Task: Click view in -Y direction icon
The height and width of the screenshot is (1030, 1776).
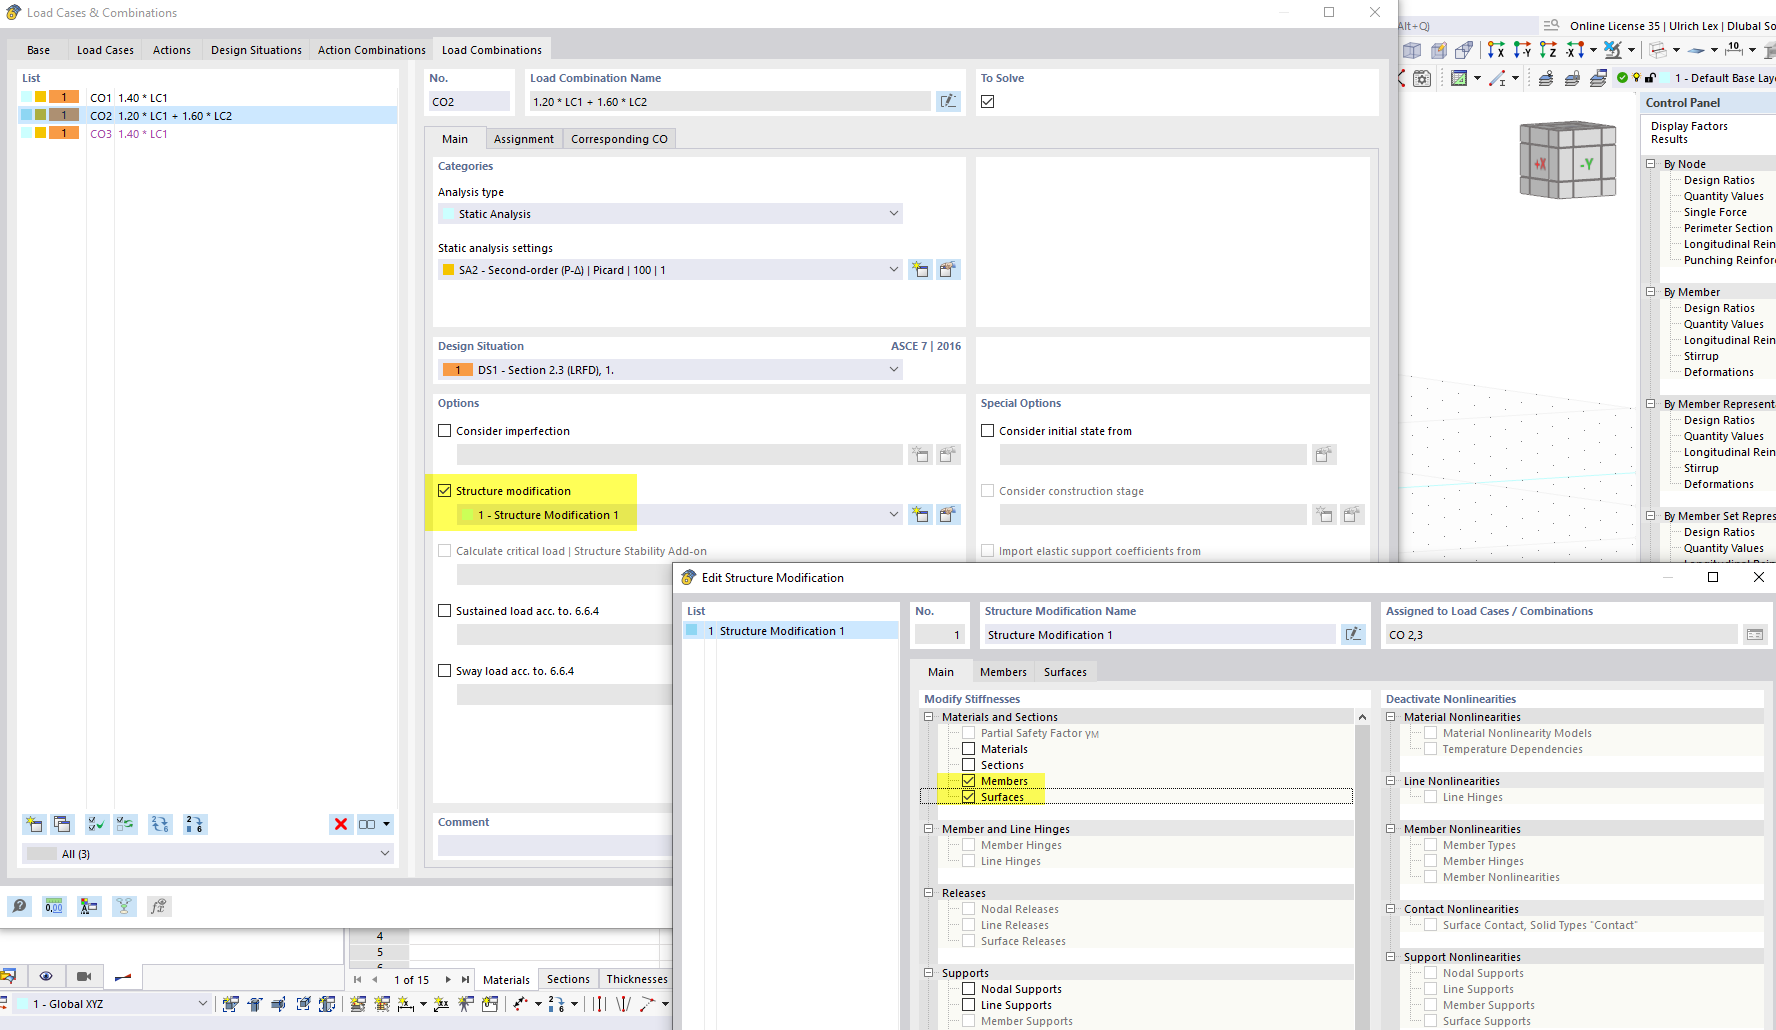Action: [x=1522, y=50]
